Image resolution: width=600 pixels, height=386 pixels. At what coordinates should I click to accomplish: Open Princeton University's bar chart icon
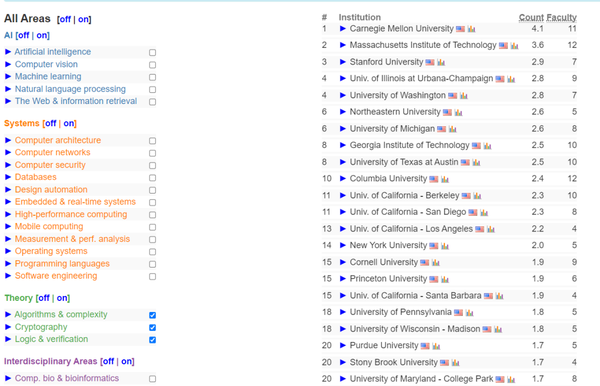pyautogui.click(x=445, y=279)
